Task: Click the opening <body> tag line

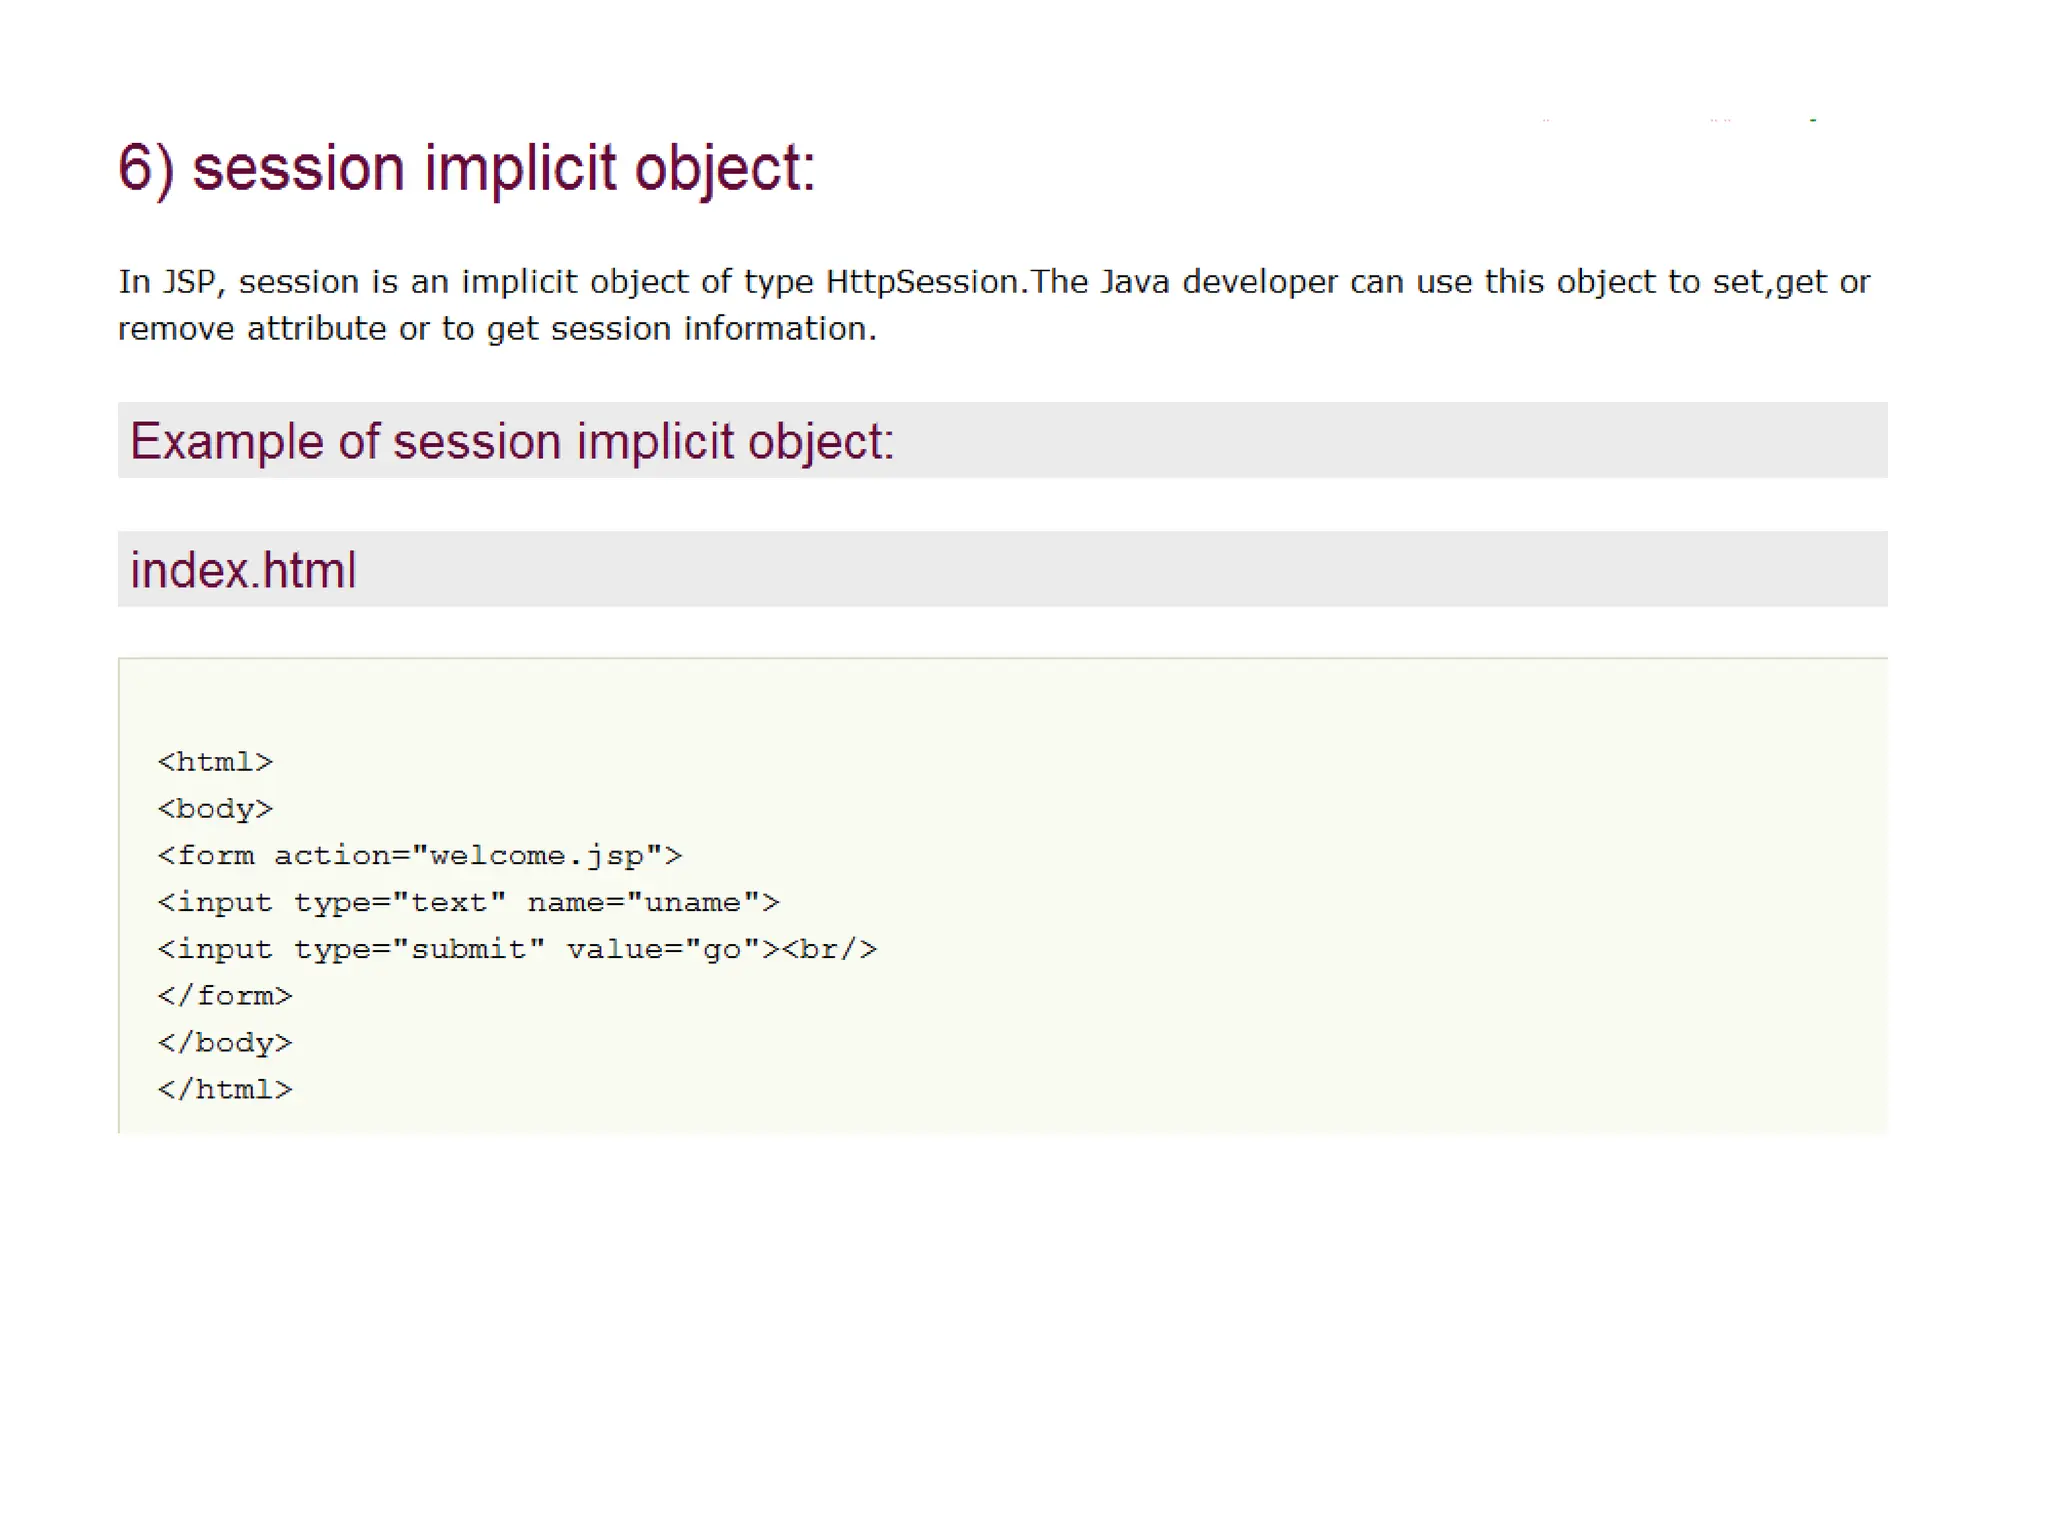Action: 215,809
